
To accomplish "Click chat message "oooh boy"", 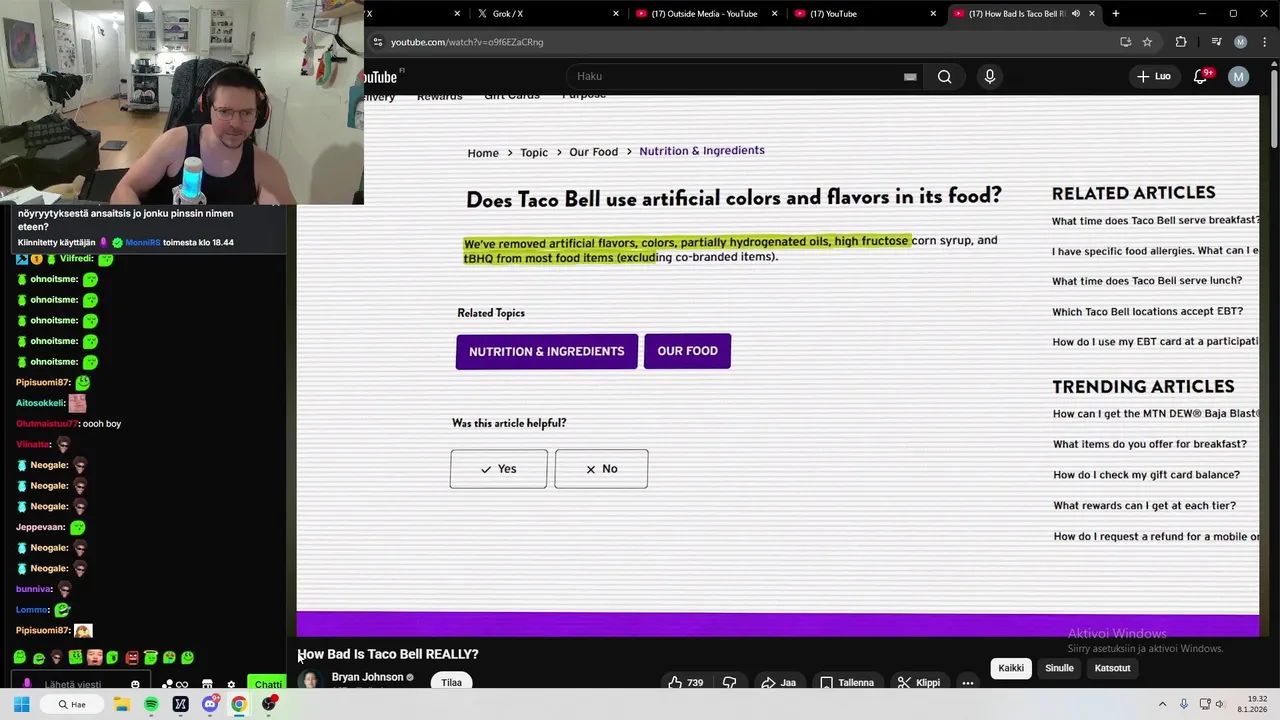I will click(102, 424).
